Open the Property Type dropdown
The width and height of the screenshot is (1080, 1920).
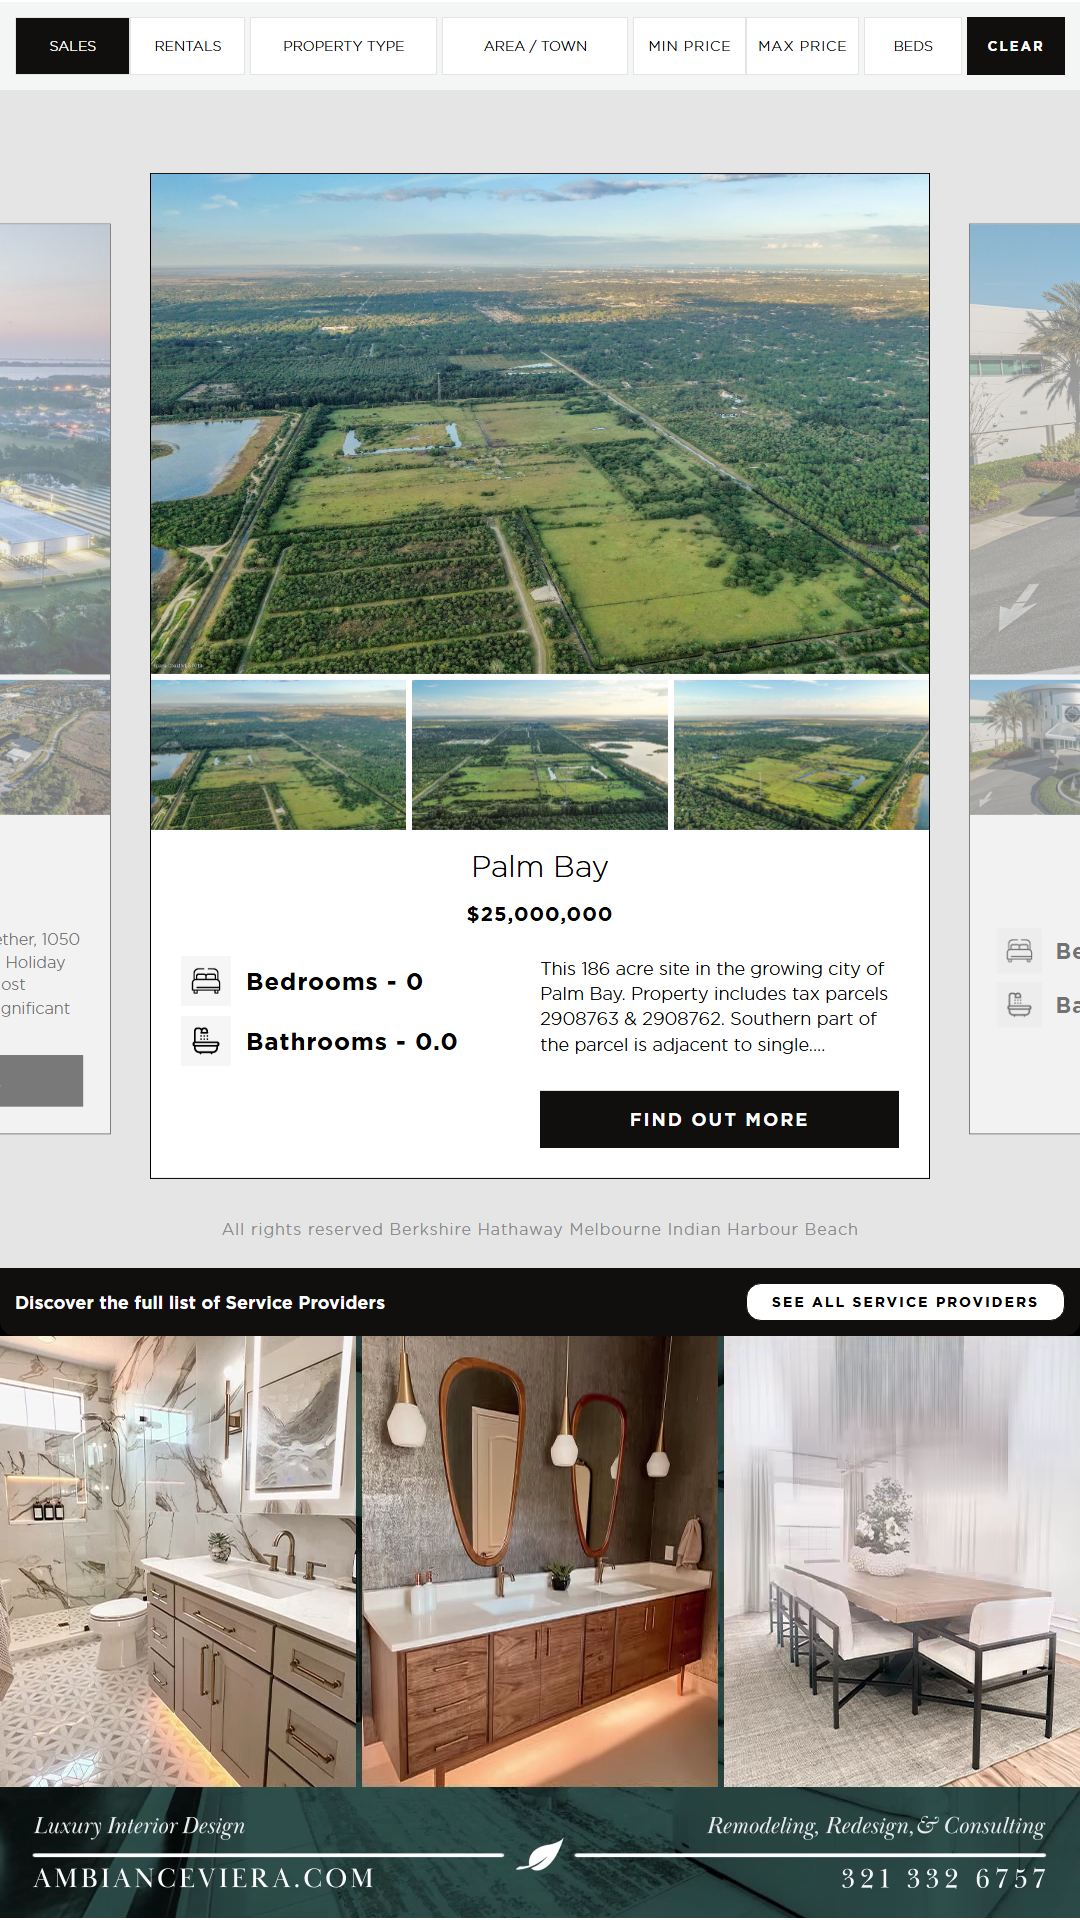pos(343,46)
